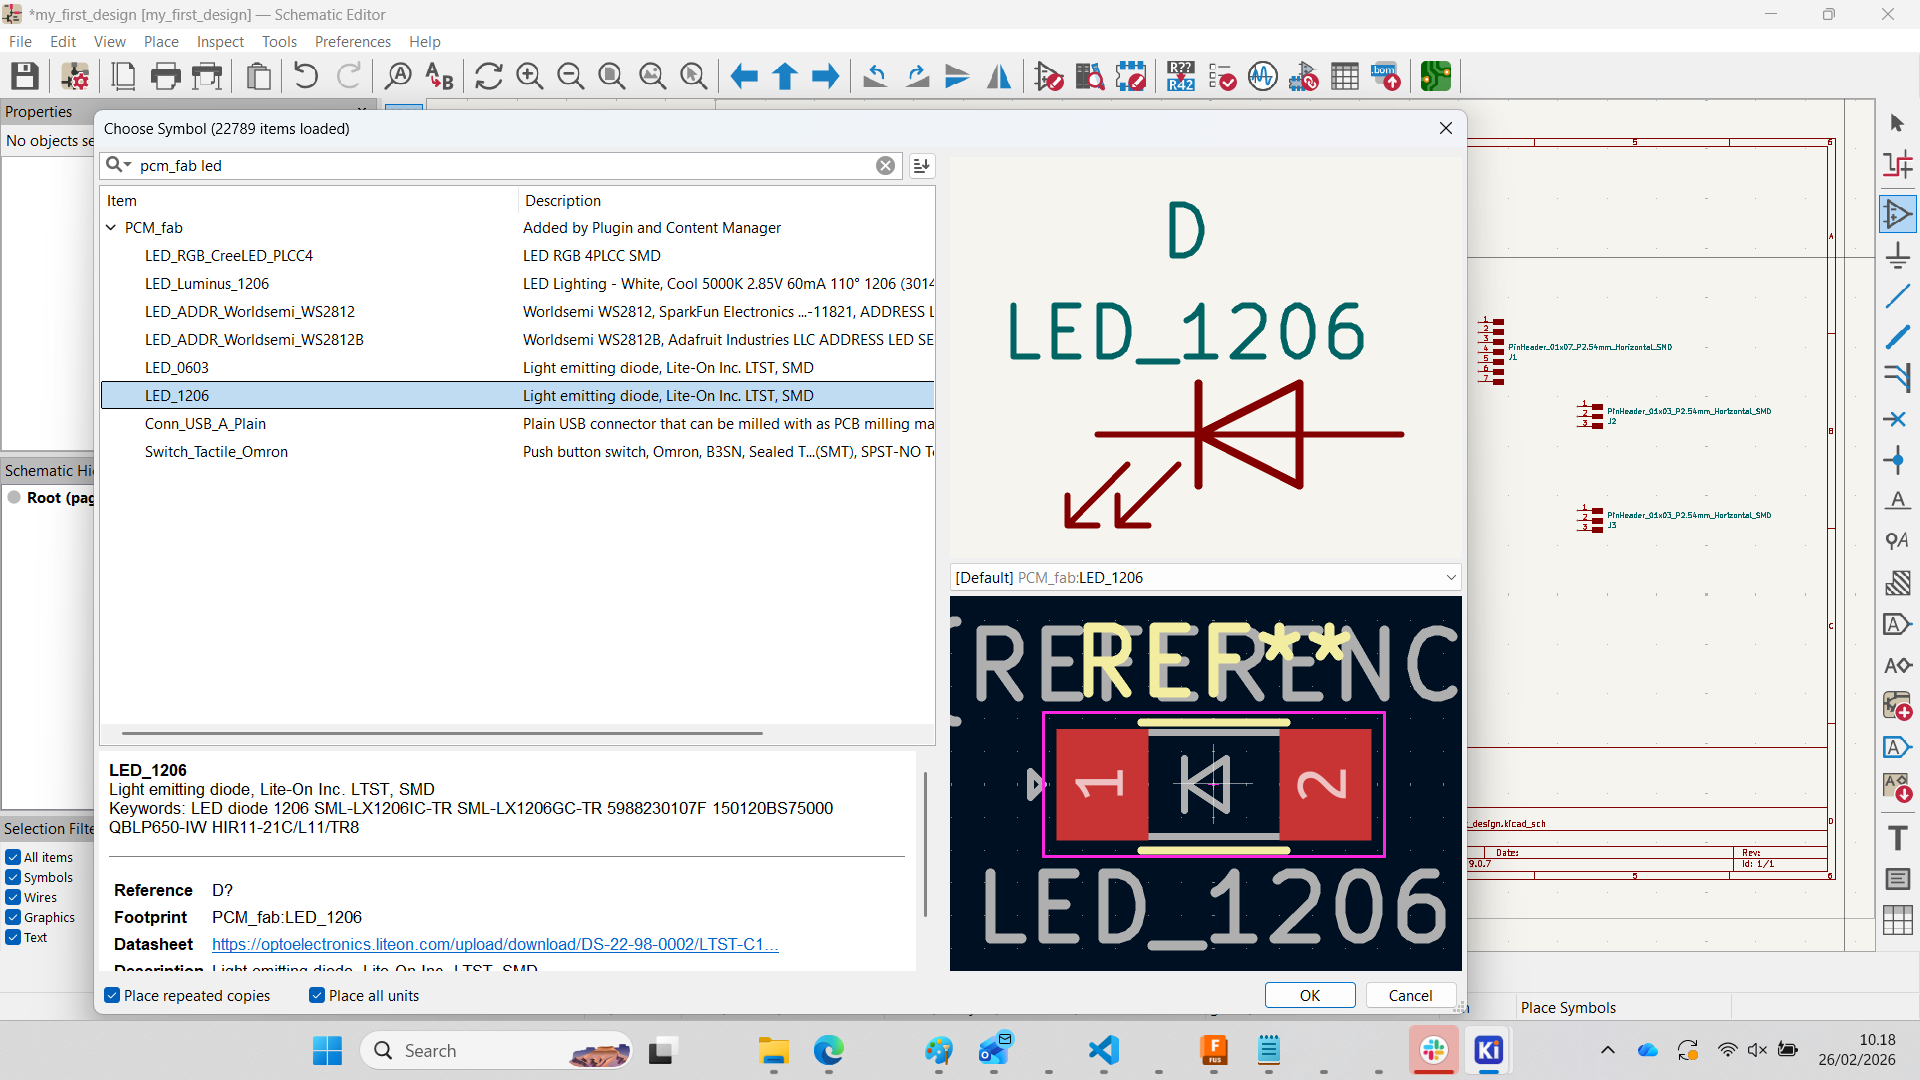The image size is (1920, 1080).
Task: Open the Preferences menu
Action: coord(352,41)
